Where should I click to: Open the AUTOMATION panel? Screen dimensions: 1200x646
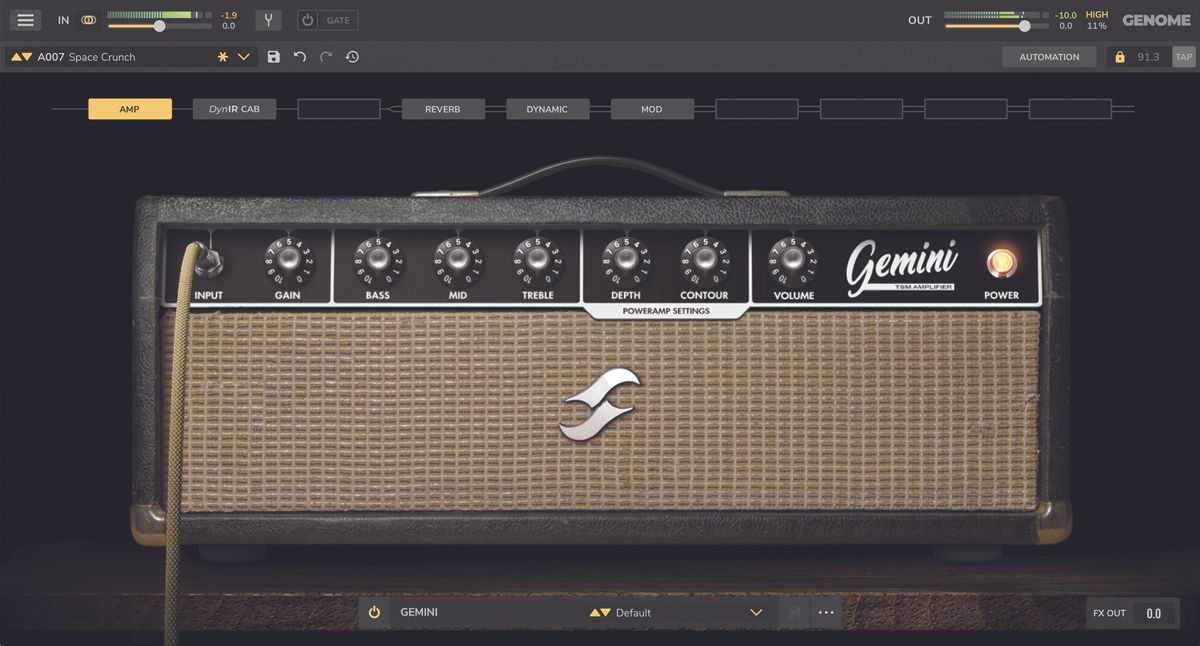(x=1049, y=57)
